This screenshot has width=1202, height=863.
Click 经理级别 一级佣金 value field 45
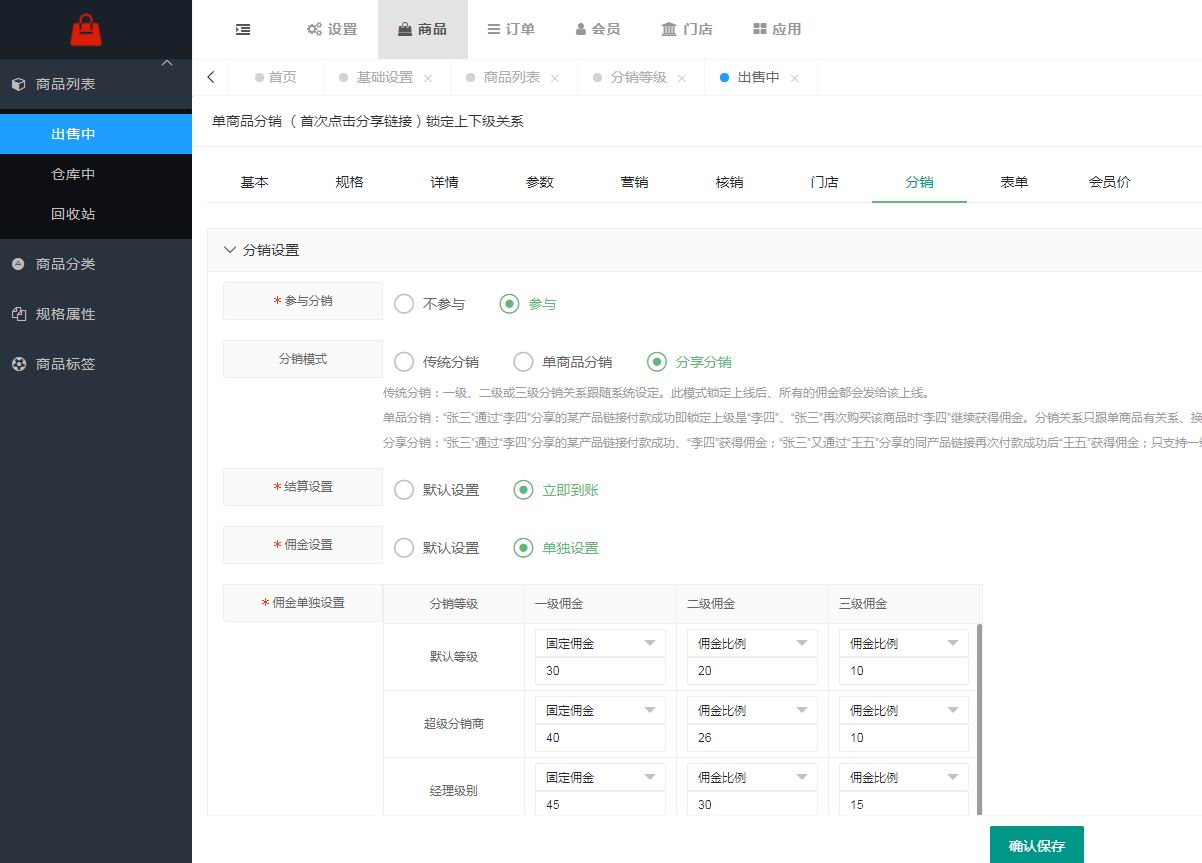pyautogui.click(x=600, y=804)
